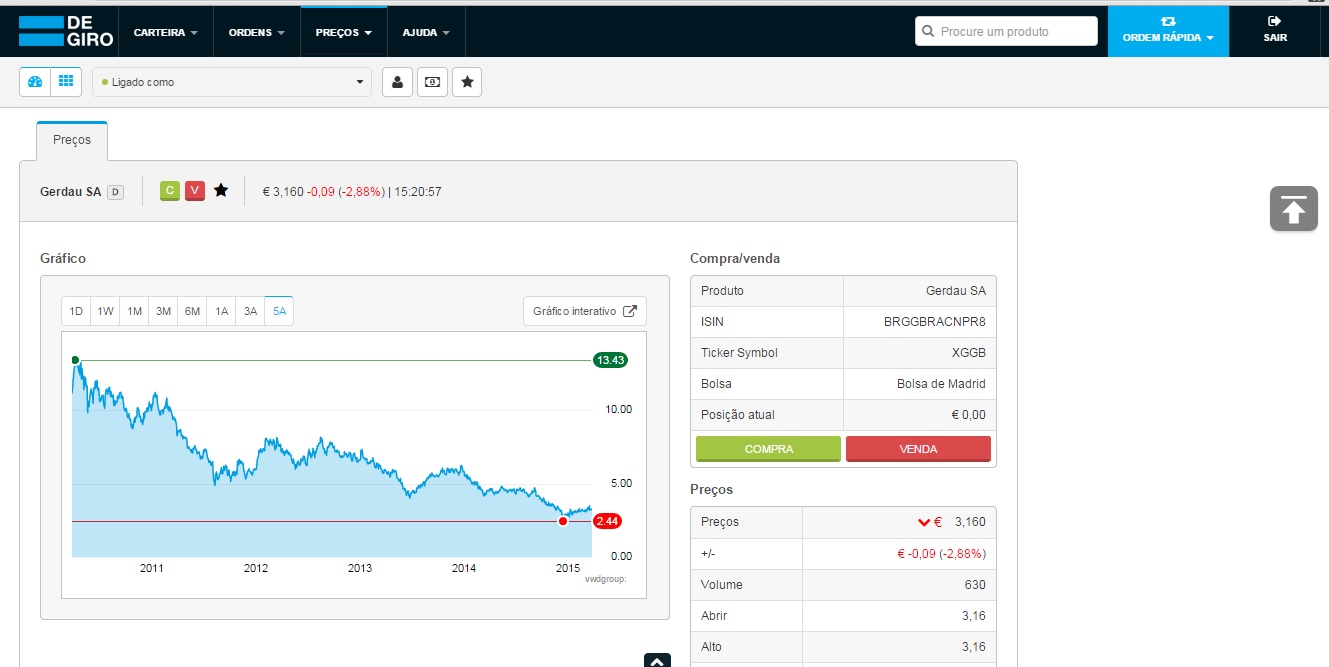
Task: Click the DEGIRO logo
Action: coord(66,32)
